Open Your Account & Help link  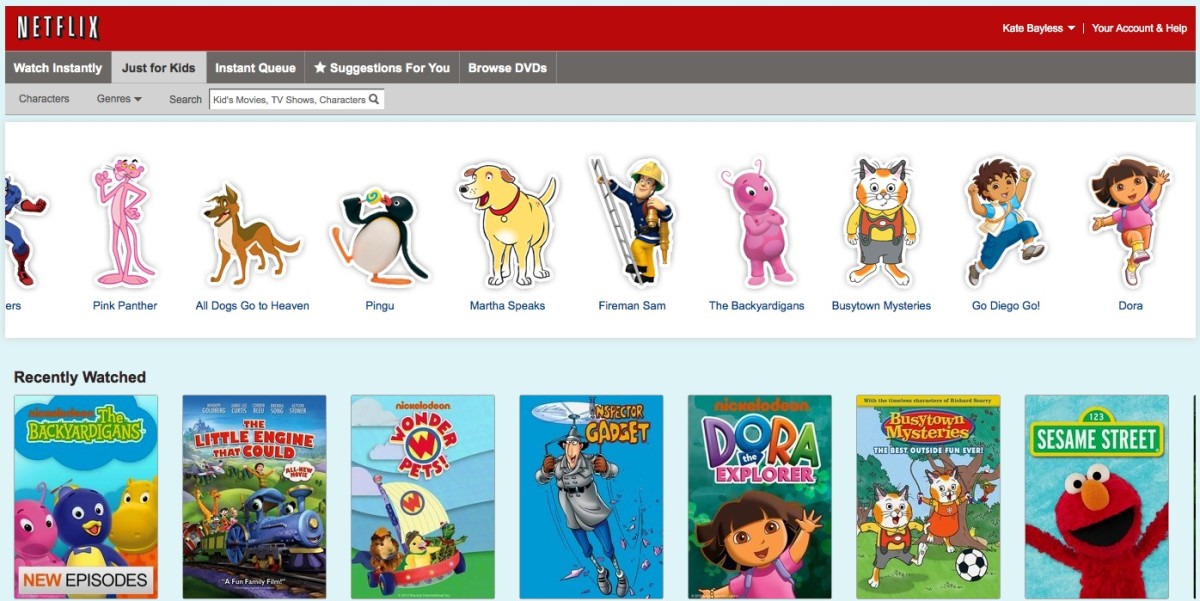(1139, 28)
